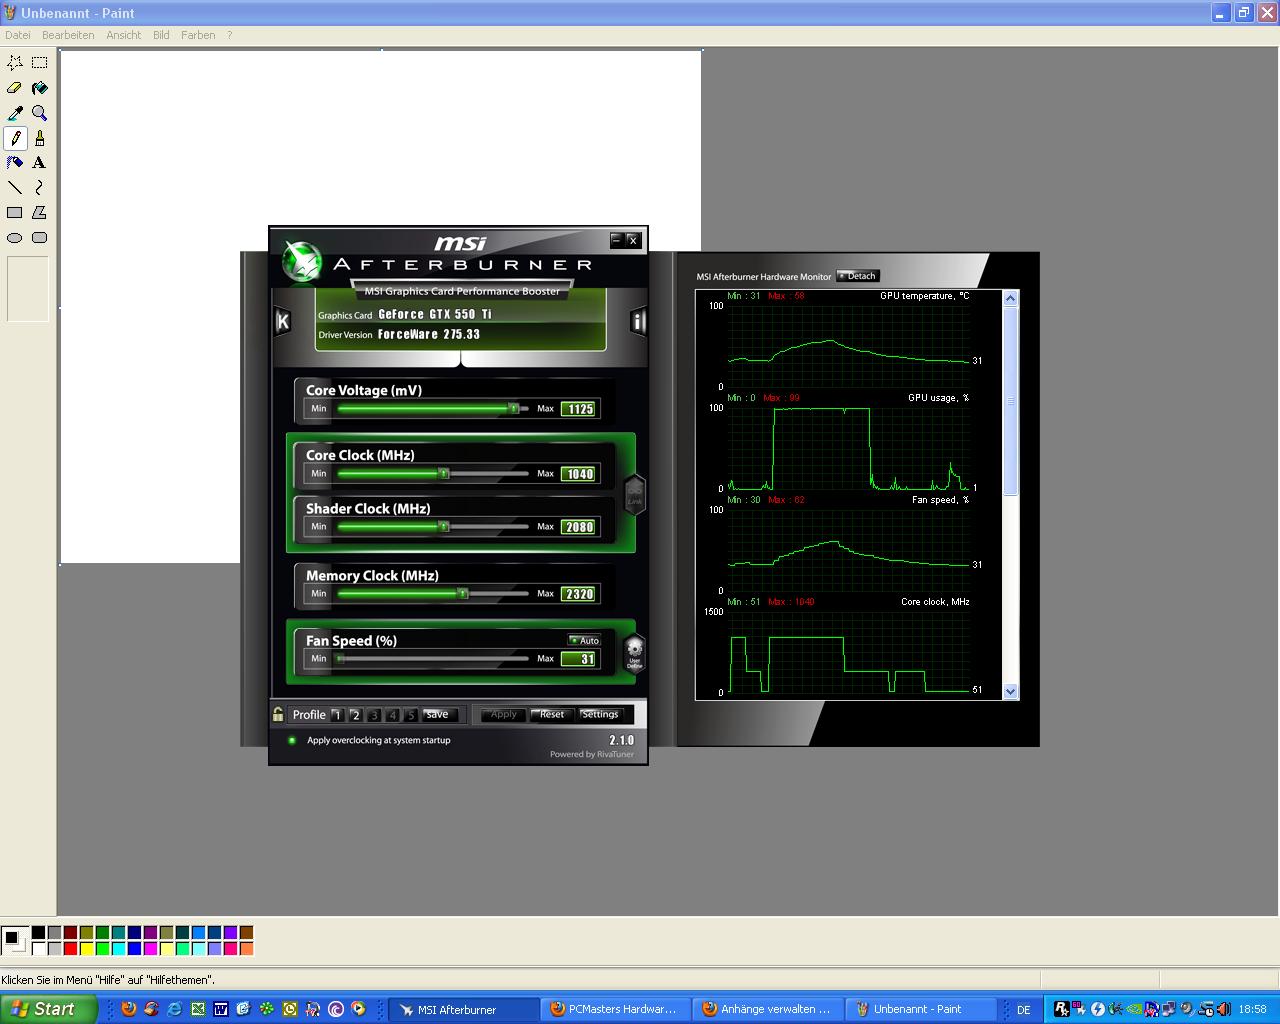This screenshot has height=1024, width=1280.
Task: Toggle Apply overclocking at system startup
Action: 292,741
